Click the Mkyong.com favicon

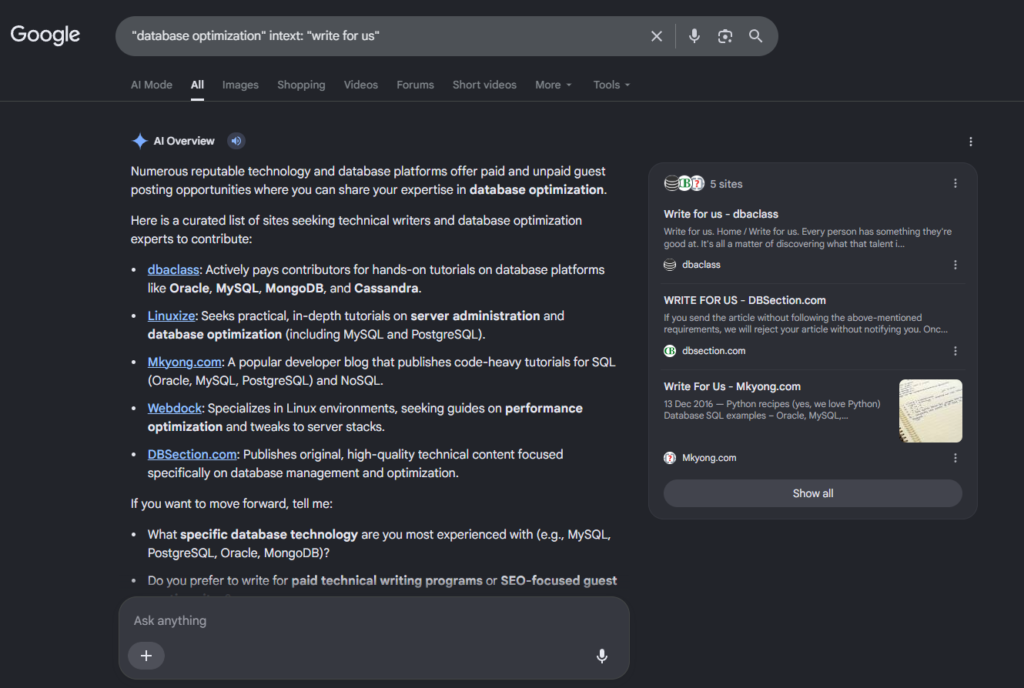[669, 458]
